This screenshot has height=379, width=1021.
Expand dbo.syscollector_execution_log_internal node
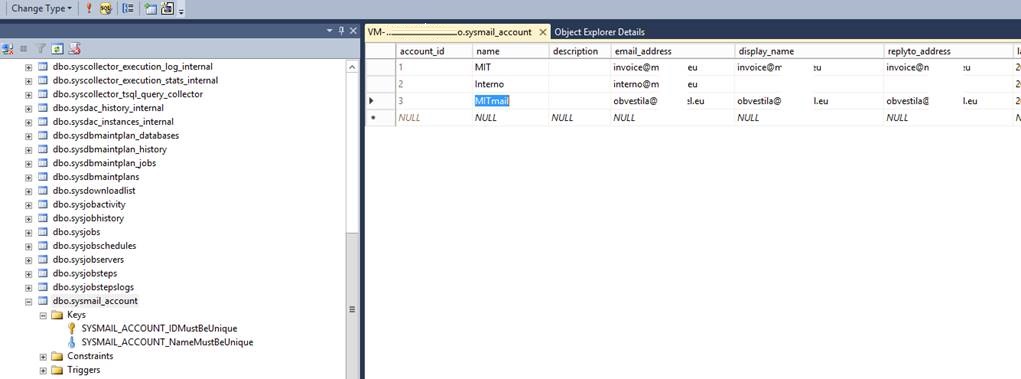click(29, 67)
